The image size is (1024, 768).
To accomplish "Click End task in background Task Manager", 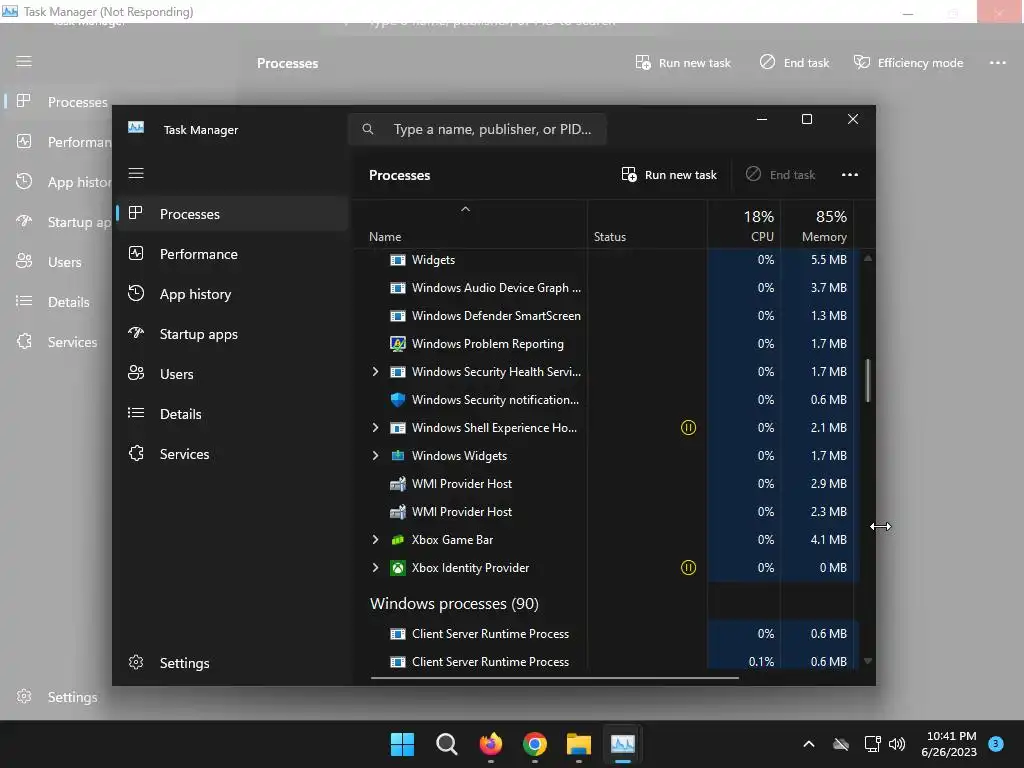I will [794, 63].
